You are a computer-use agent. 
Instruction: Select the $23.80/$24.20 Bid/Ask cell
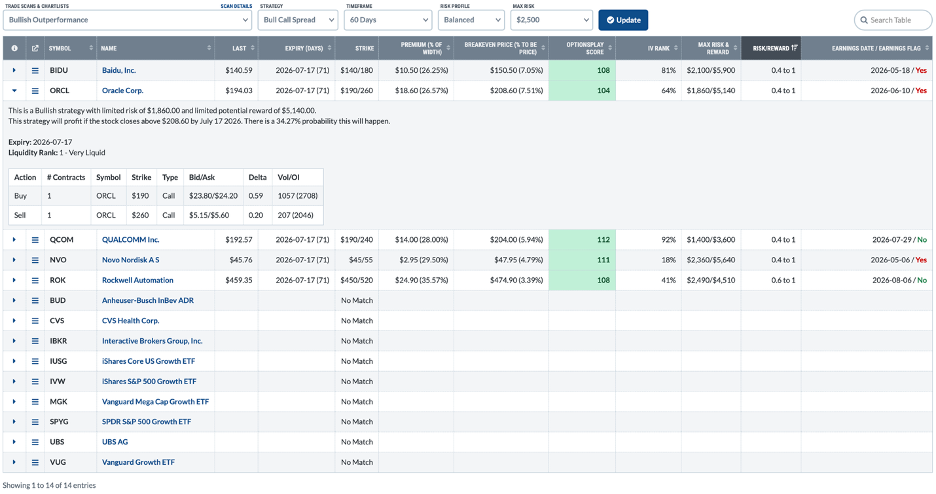[x=214, y=196]
